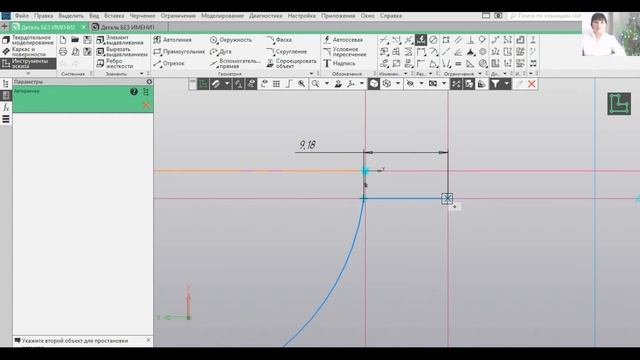Open file folder icon
The image size is (640, 360).
(x=75, y=40)
